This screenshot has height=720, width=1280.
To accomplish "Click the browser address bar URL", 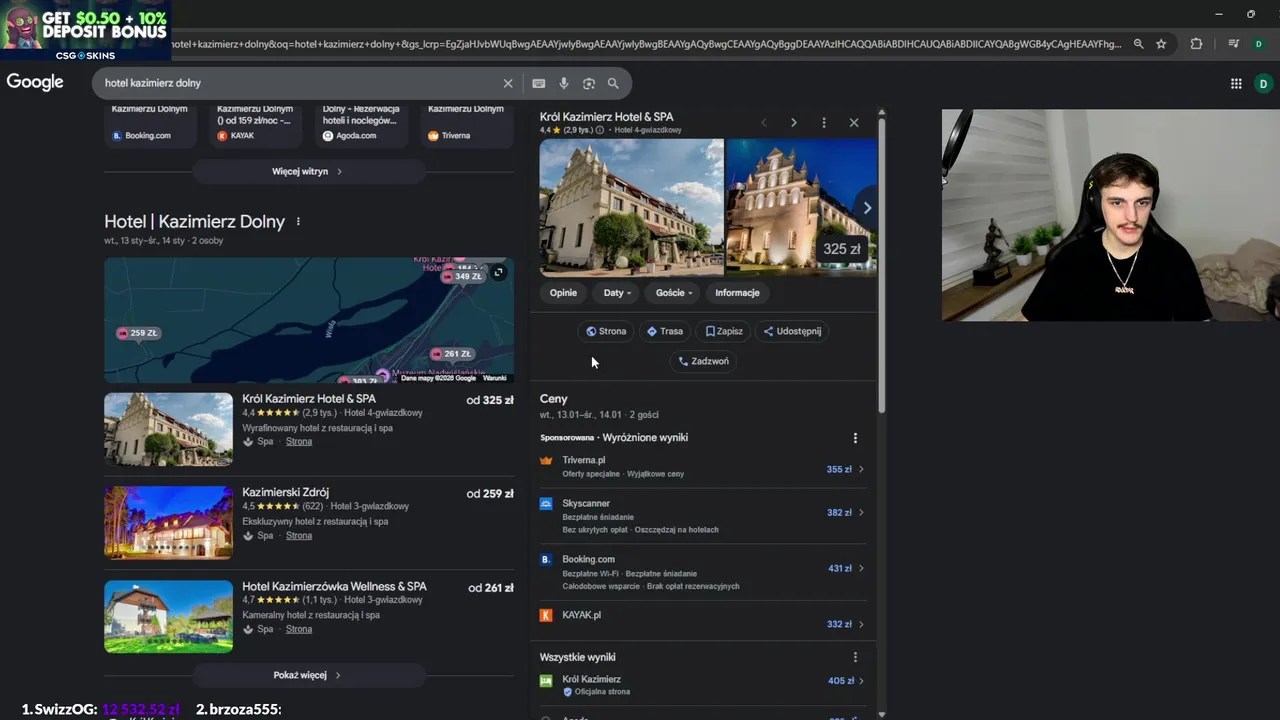I will (646, 44).
